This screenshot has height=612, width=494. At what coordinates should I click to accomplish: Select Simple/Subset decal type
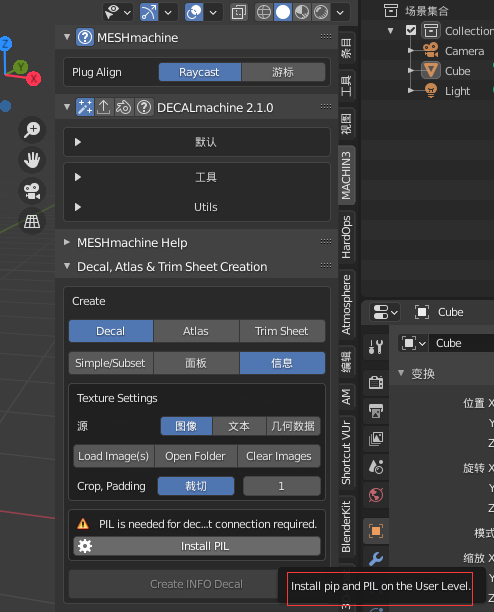pos(111,363)
